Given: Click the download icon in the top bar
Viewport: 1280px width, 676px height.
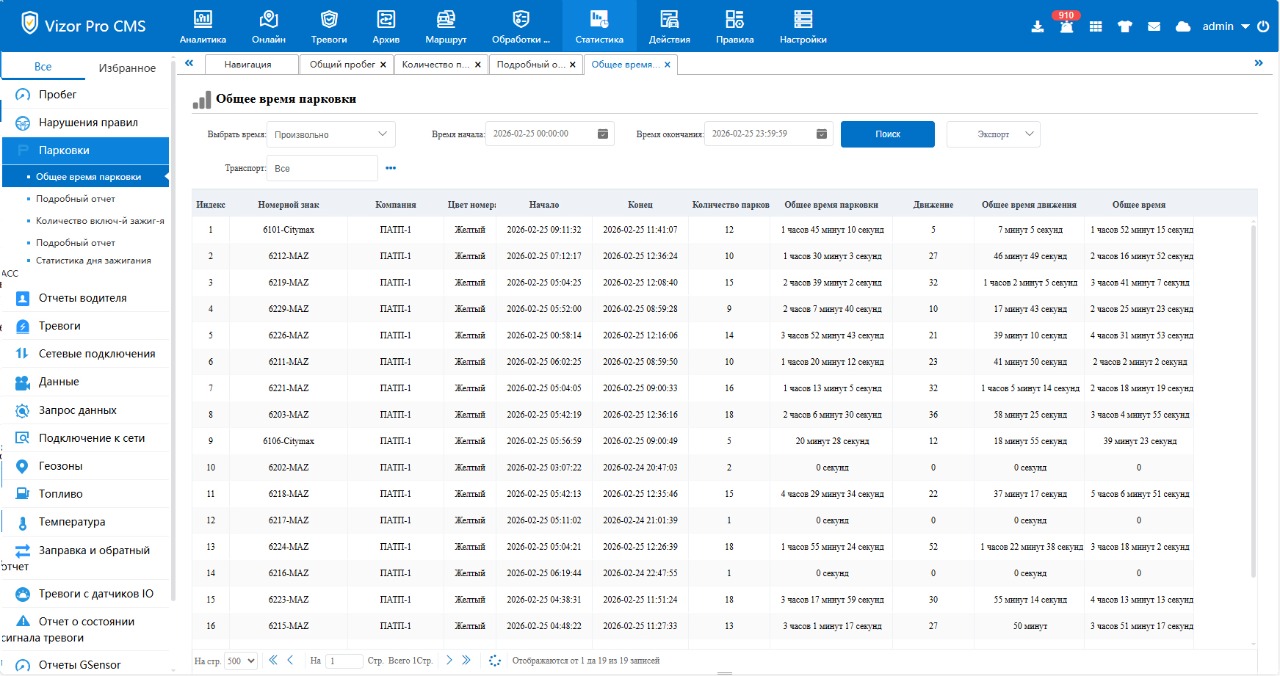Looking at the screenshot, I should (x=1037, y=27).
